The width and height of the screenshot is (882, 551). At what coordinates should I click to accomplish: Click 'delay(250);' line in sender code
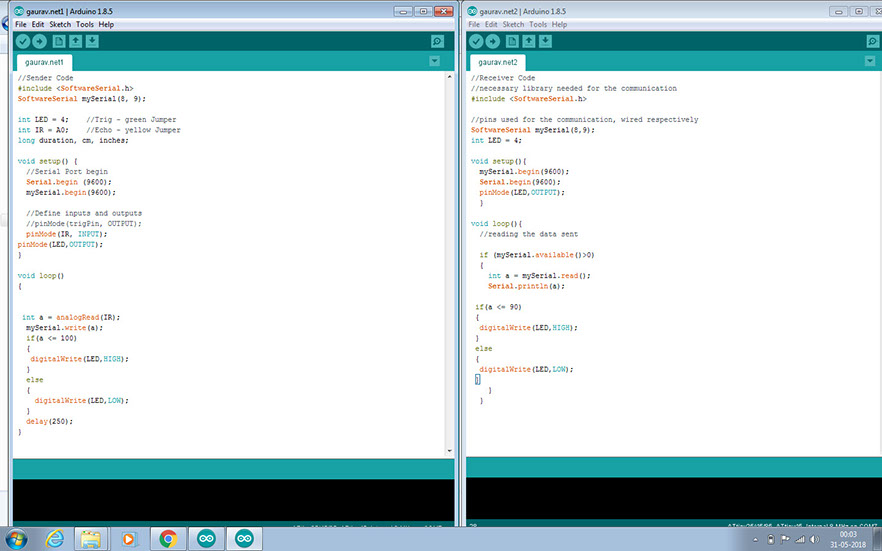pos(50,421)
